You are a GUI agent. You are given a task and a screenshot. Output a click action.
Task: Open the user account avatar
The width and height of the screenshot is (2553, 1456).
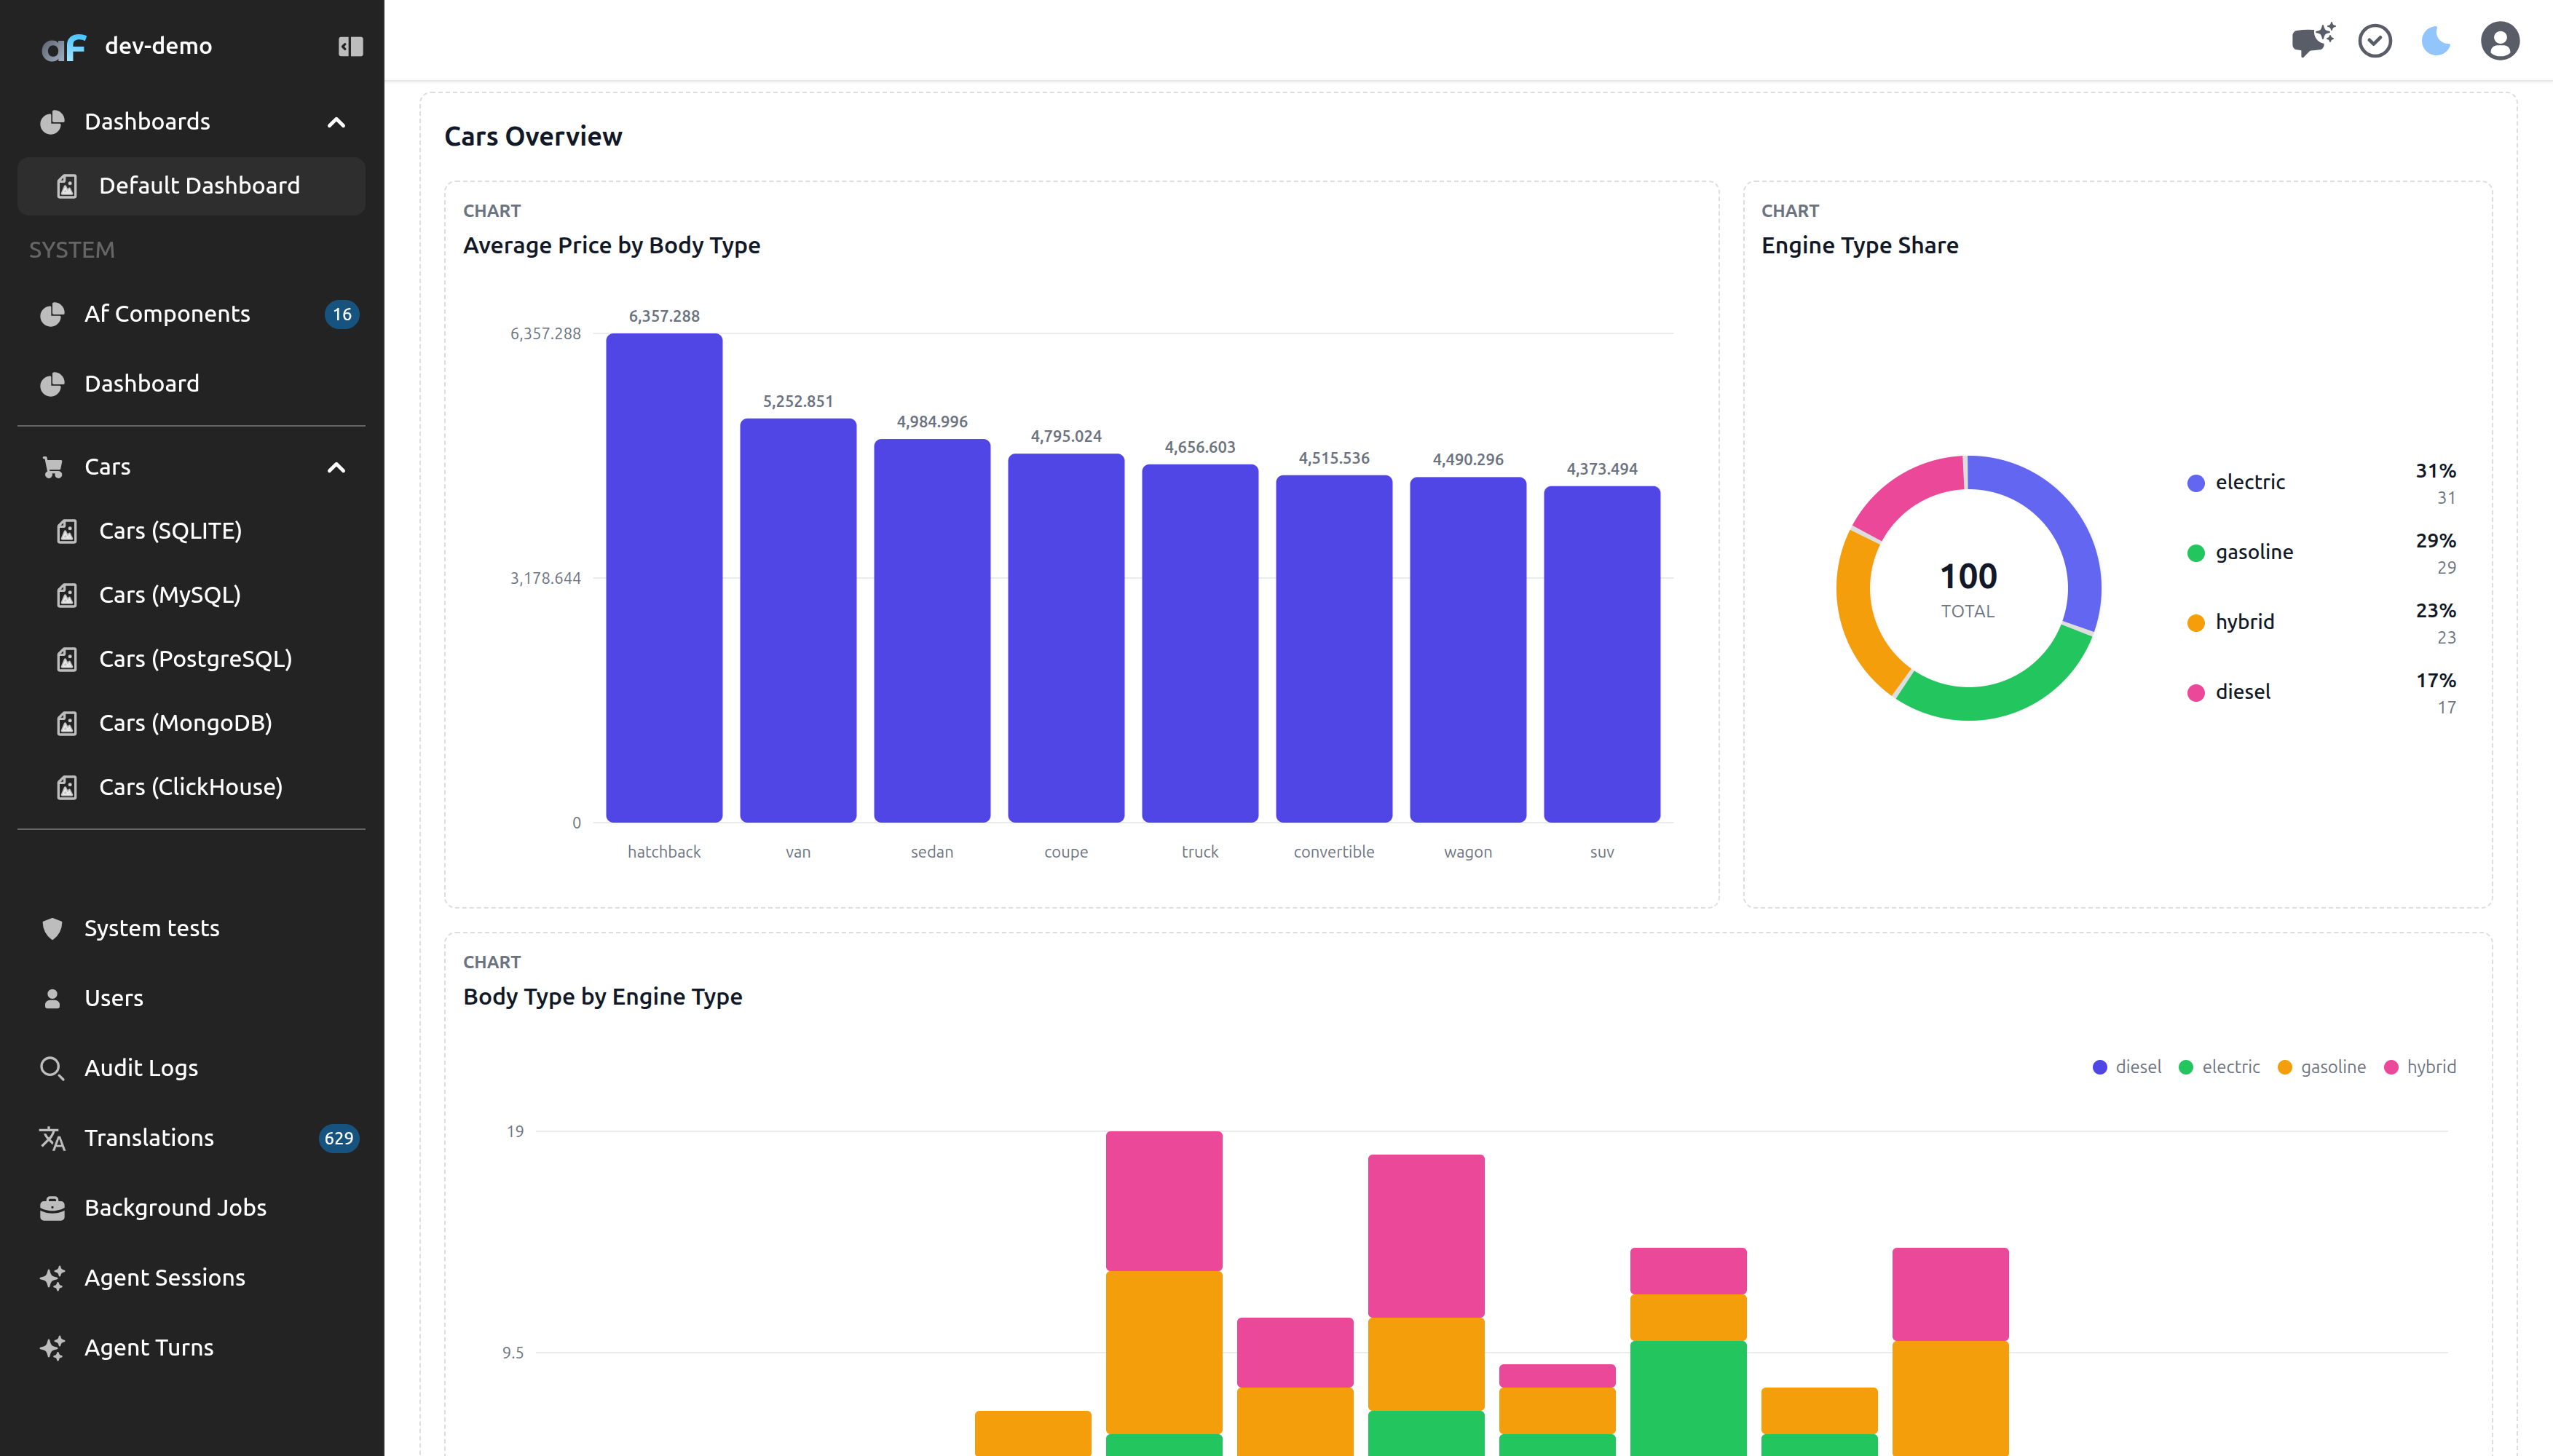(x=2500, y=41)
